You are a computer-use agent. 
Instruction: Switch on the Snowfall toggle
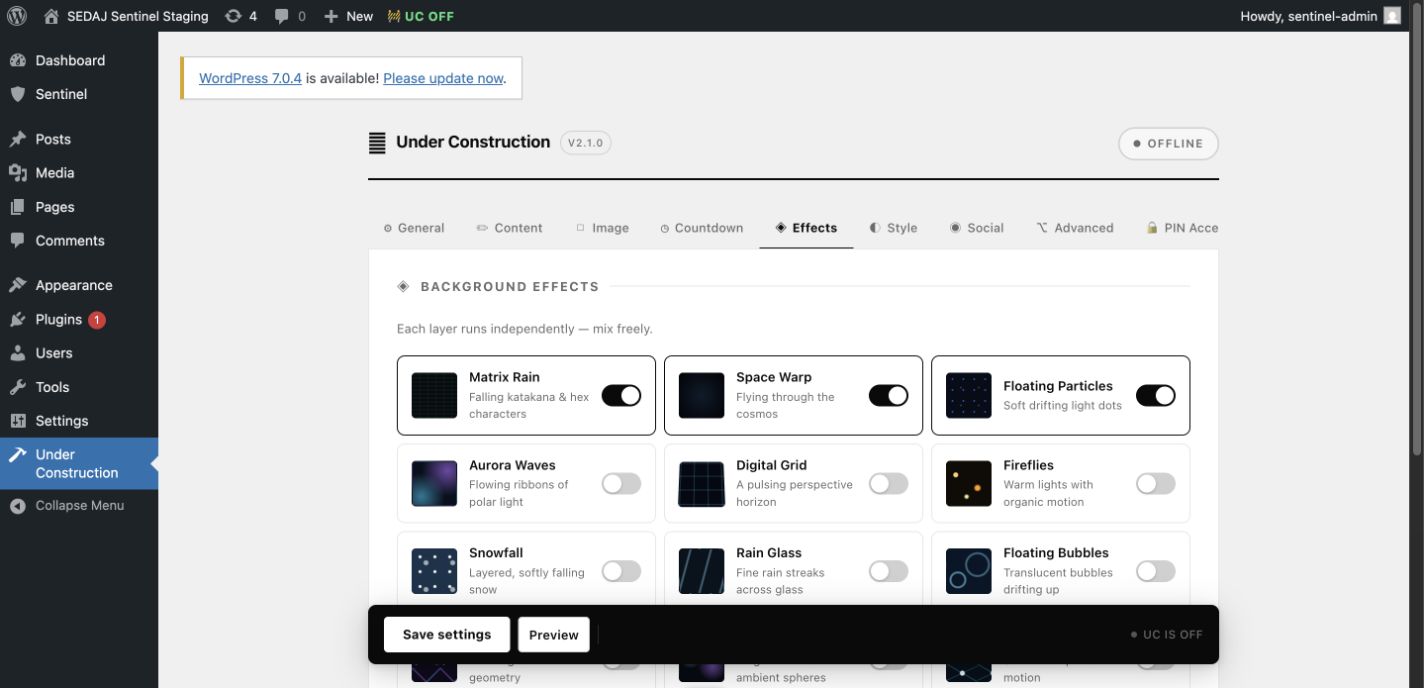coord(621,571)
